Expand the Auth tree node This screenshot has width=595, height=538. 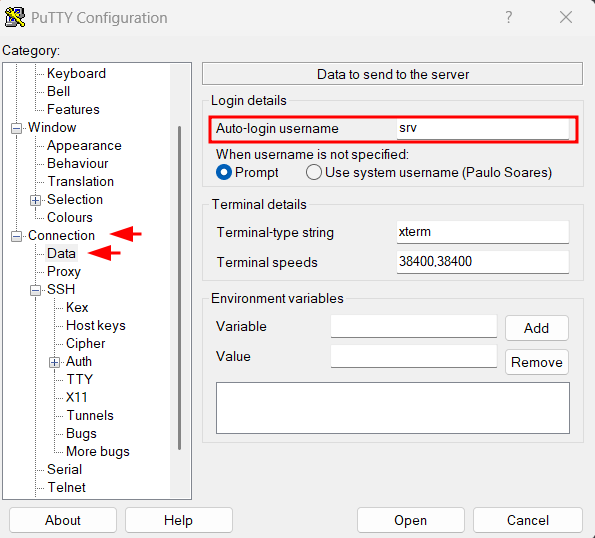tap(54, 363)
